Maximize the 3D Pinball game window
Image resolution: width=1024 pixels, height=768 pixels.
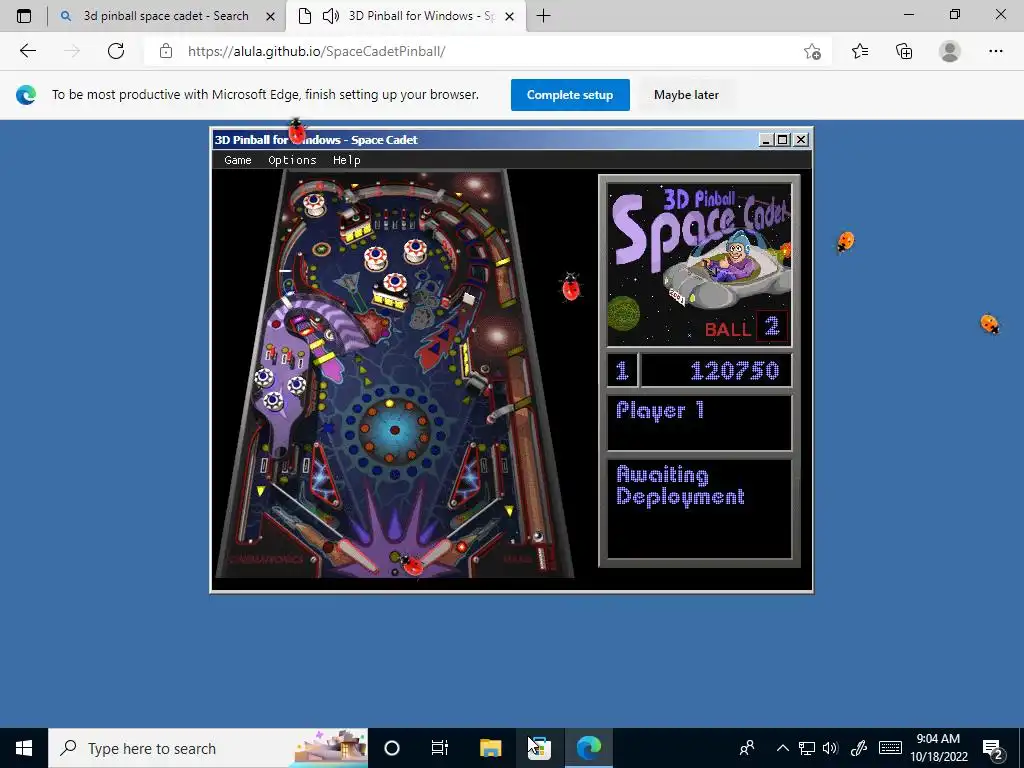tap(782, 140)
